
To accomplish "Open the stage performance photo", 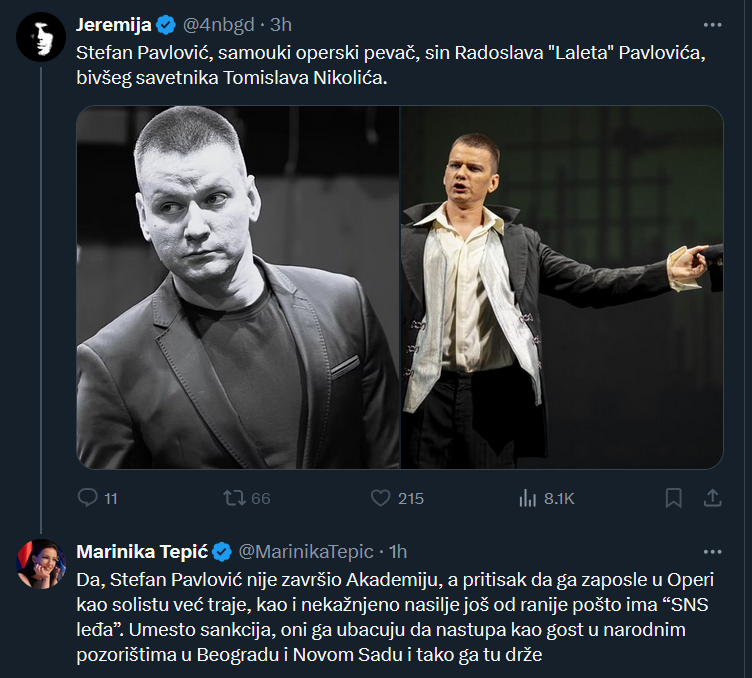I will point(562,288).
